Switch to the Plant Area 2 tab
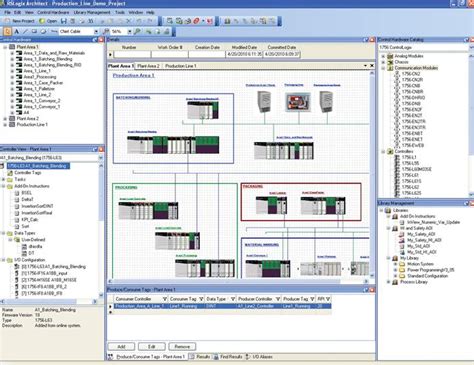This screenshot has width=474, height=365. [x=148, y=66]
